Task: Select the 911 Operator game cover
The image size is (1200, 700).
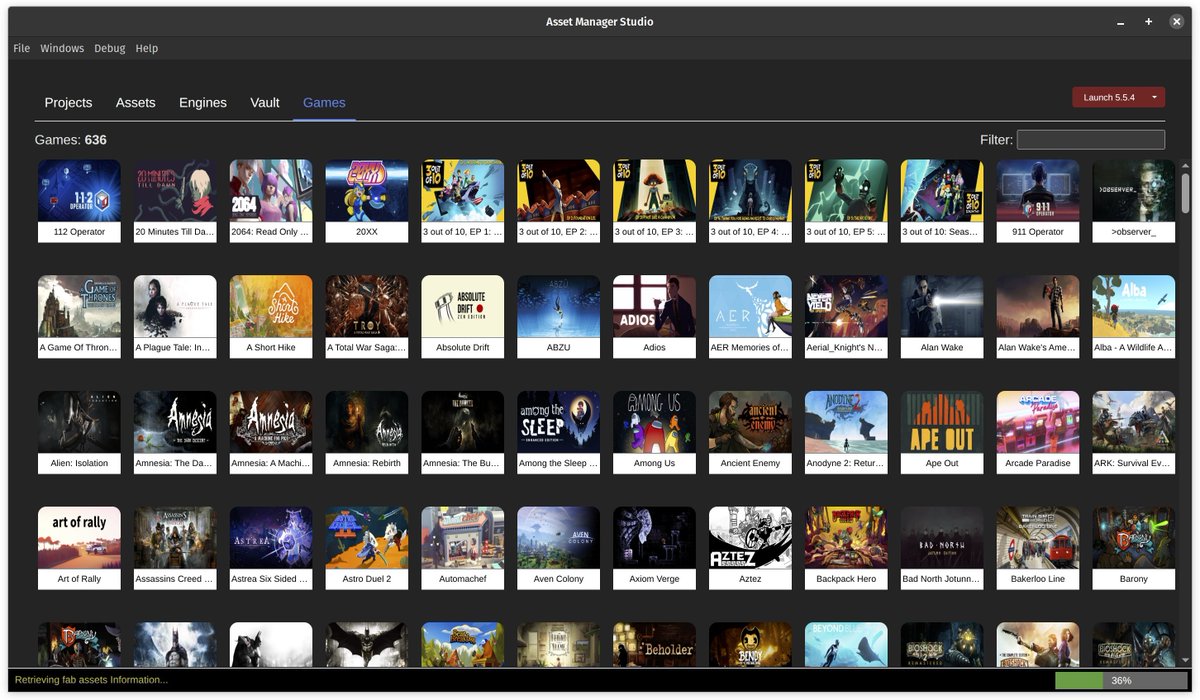Action: coord(1038,190)
